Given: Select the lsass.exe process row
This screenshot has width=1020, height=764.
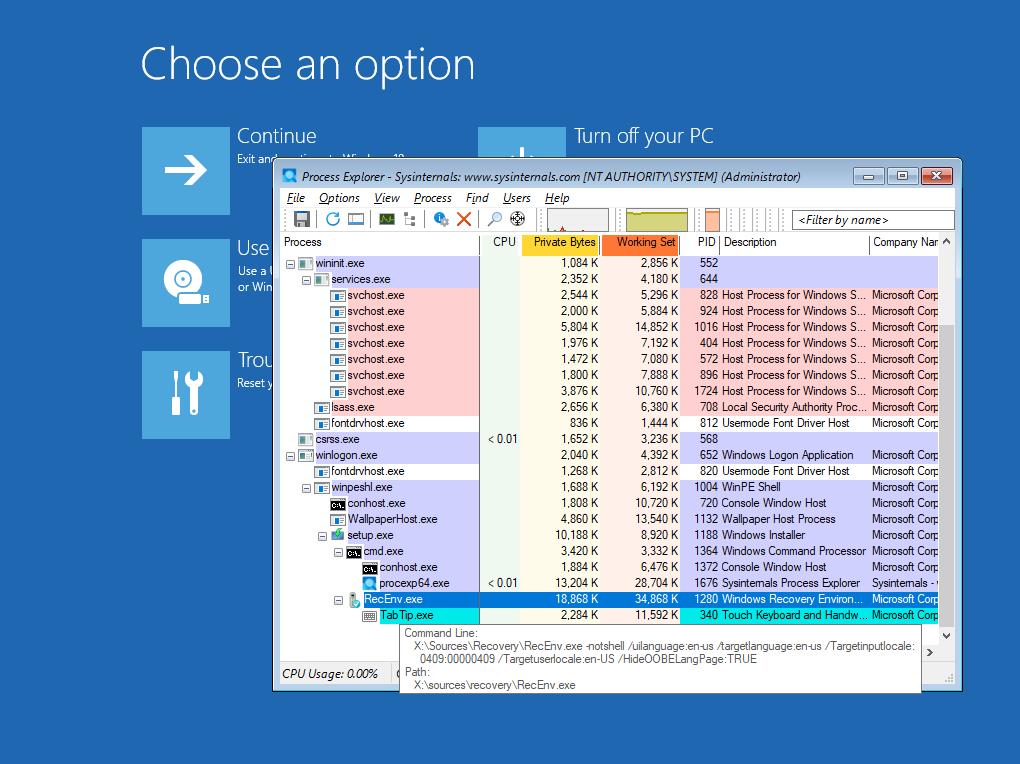Looking at the screenshot, I should 610,407.
